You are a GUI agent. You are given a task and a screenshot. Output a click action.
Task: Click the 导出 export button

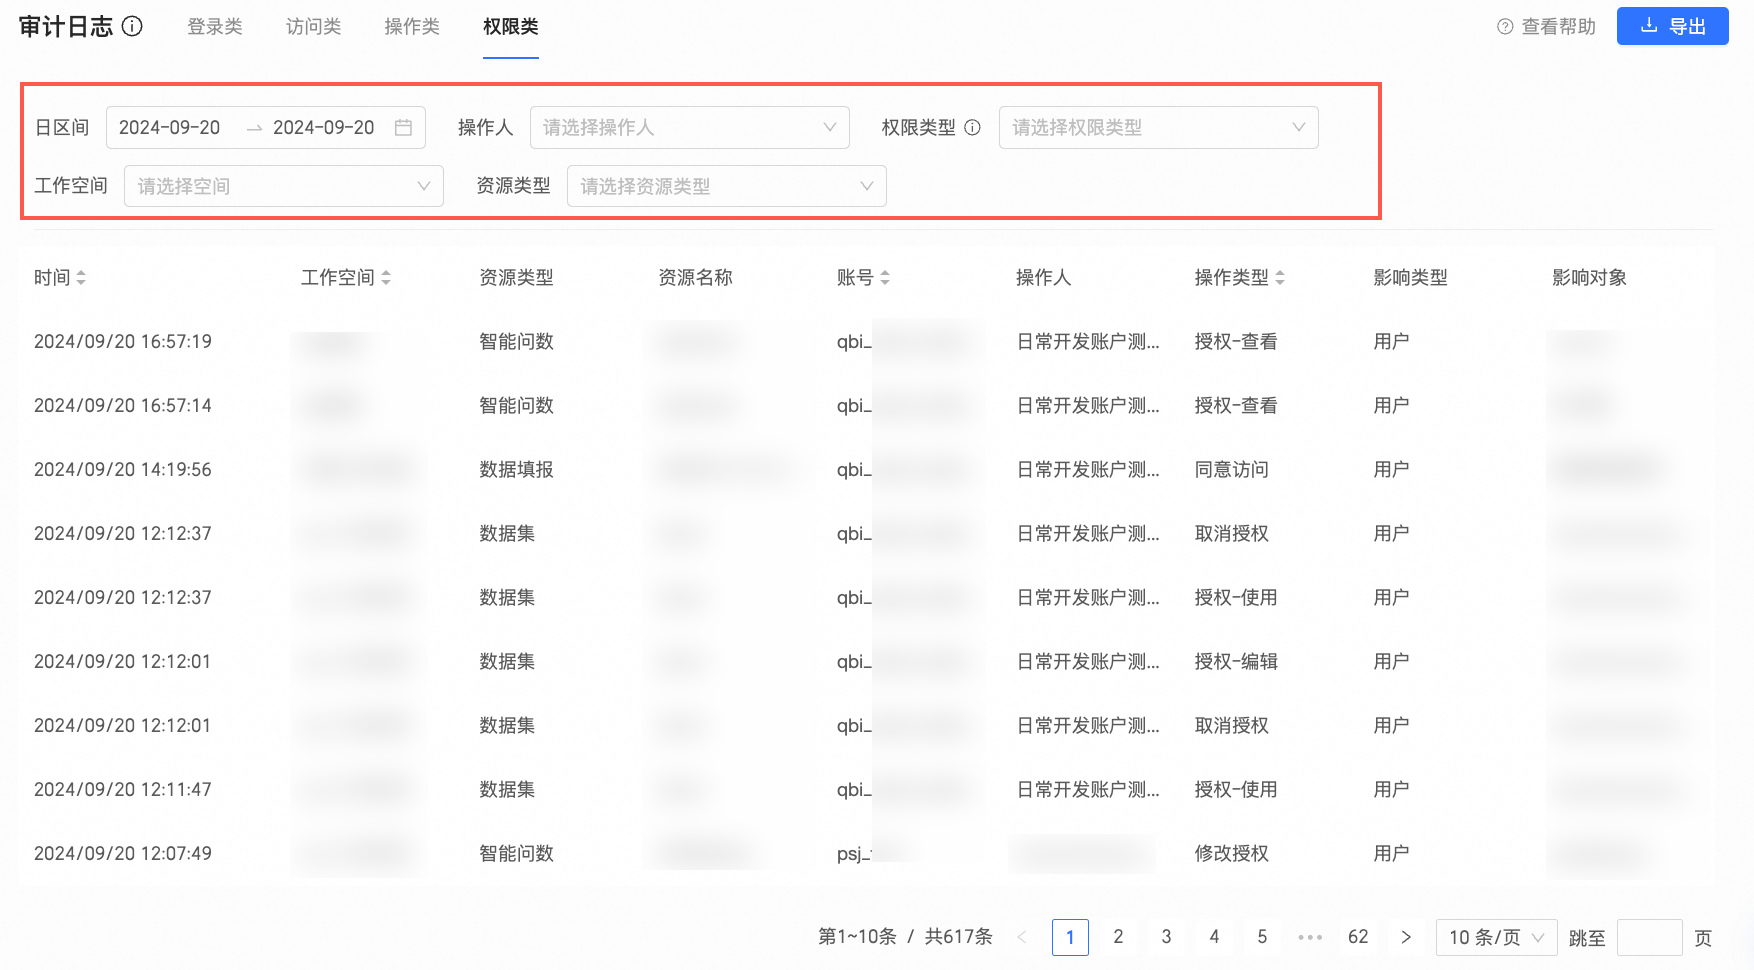1672,27
